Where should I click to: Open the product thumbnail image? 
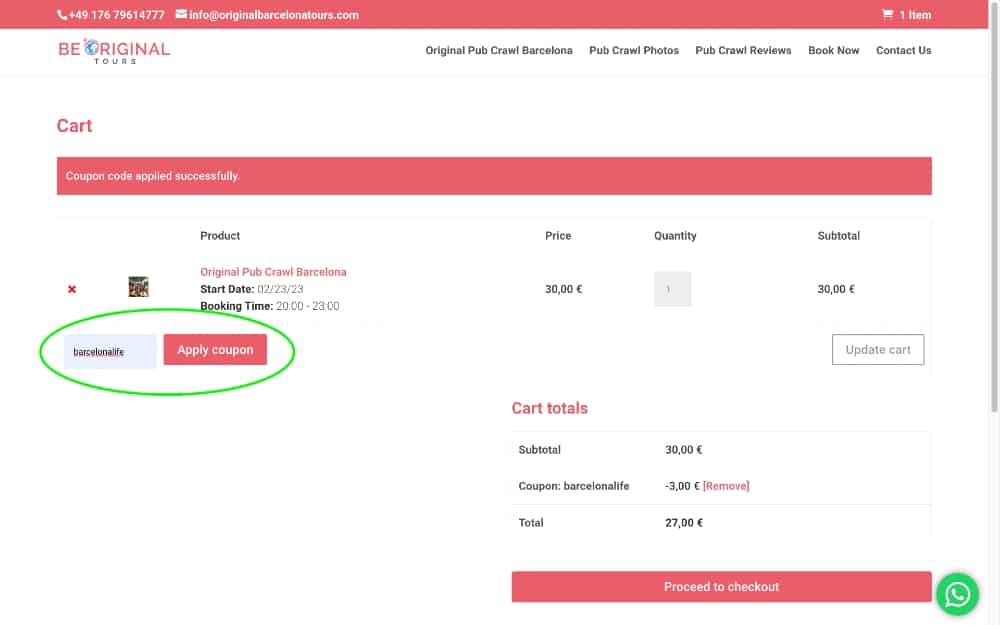click(138, 287)
